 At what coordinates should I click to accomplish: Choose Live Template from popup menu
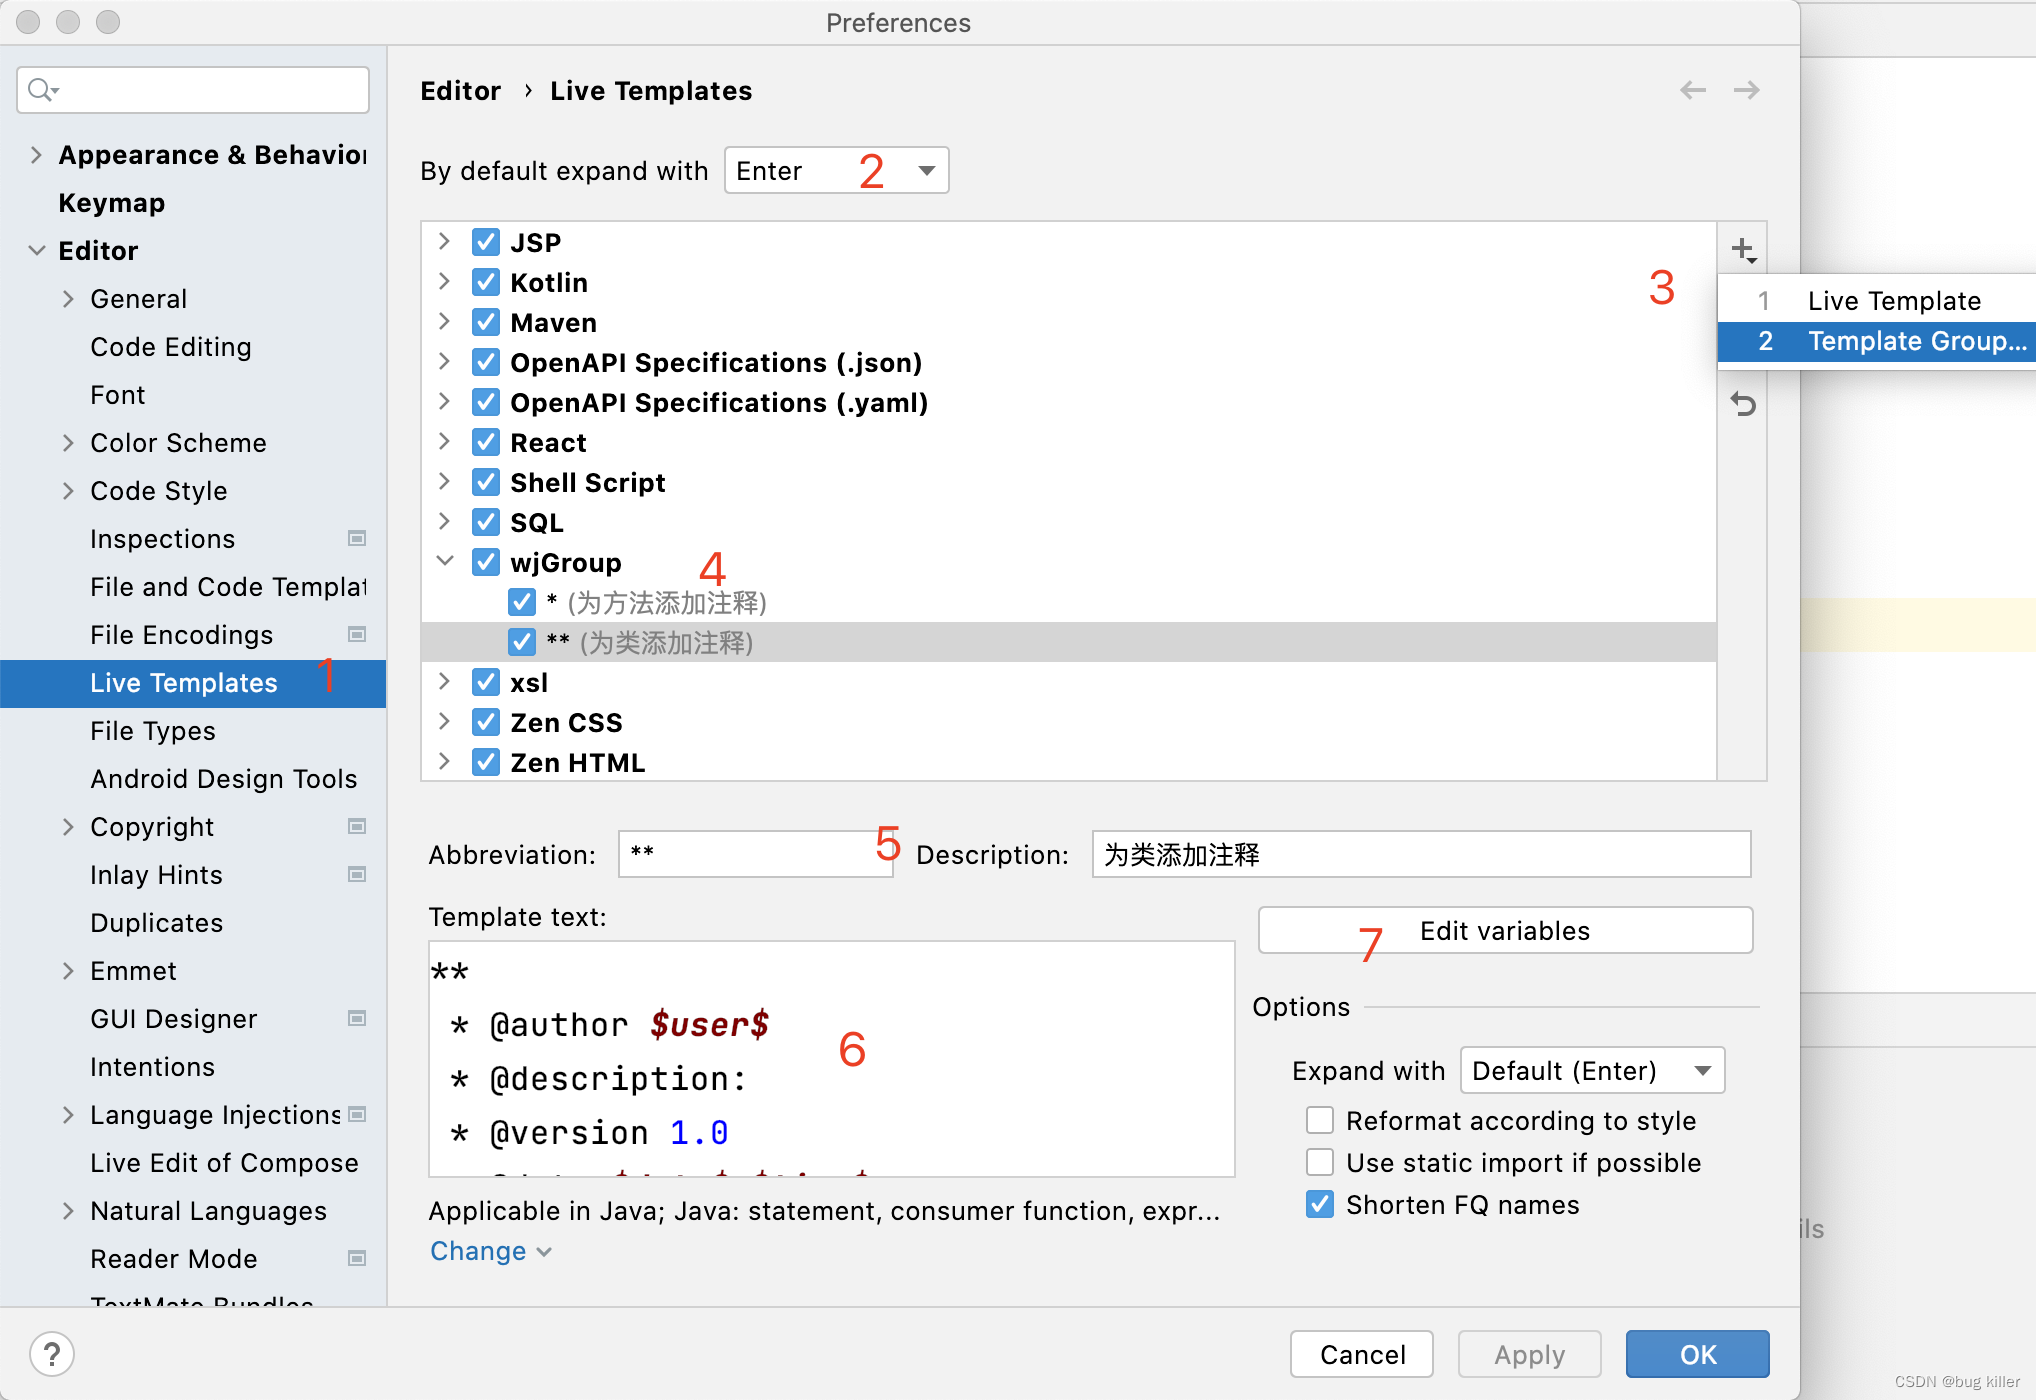tap(1893, 301)
